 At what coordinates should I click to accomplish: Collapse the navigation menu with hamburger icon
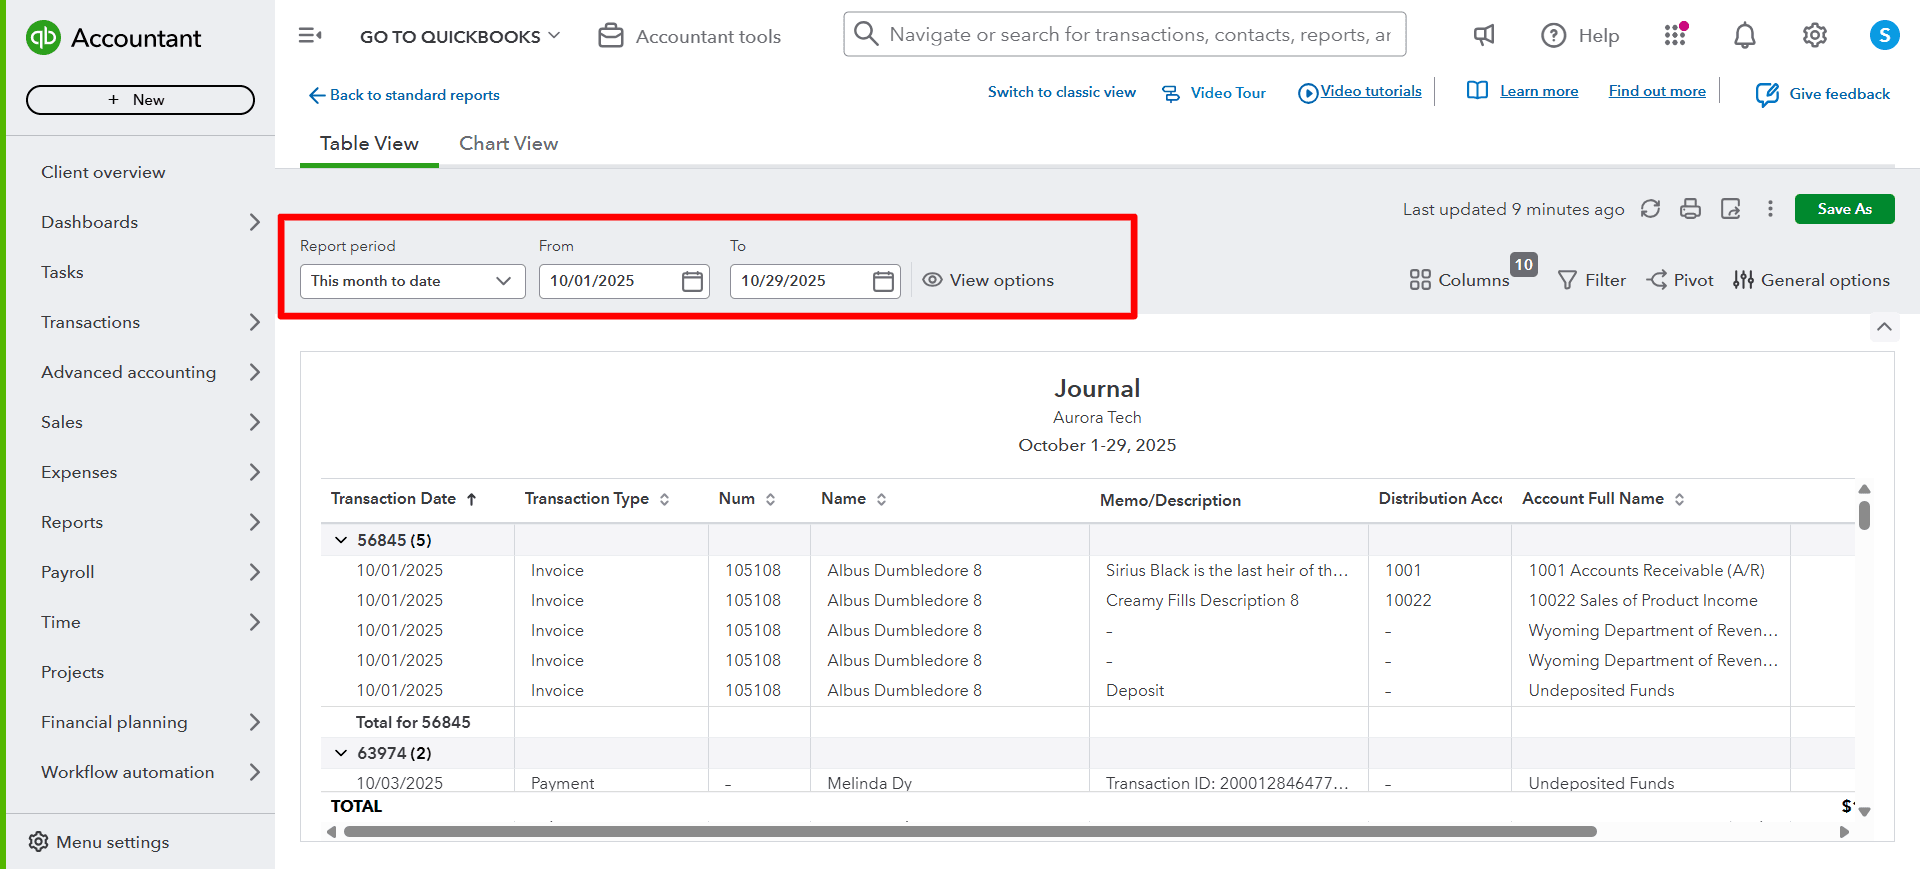click(x=310, y=36)
